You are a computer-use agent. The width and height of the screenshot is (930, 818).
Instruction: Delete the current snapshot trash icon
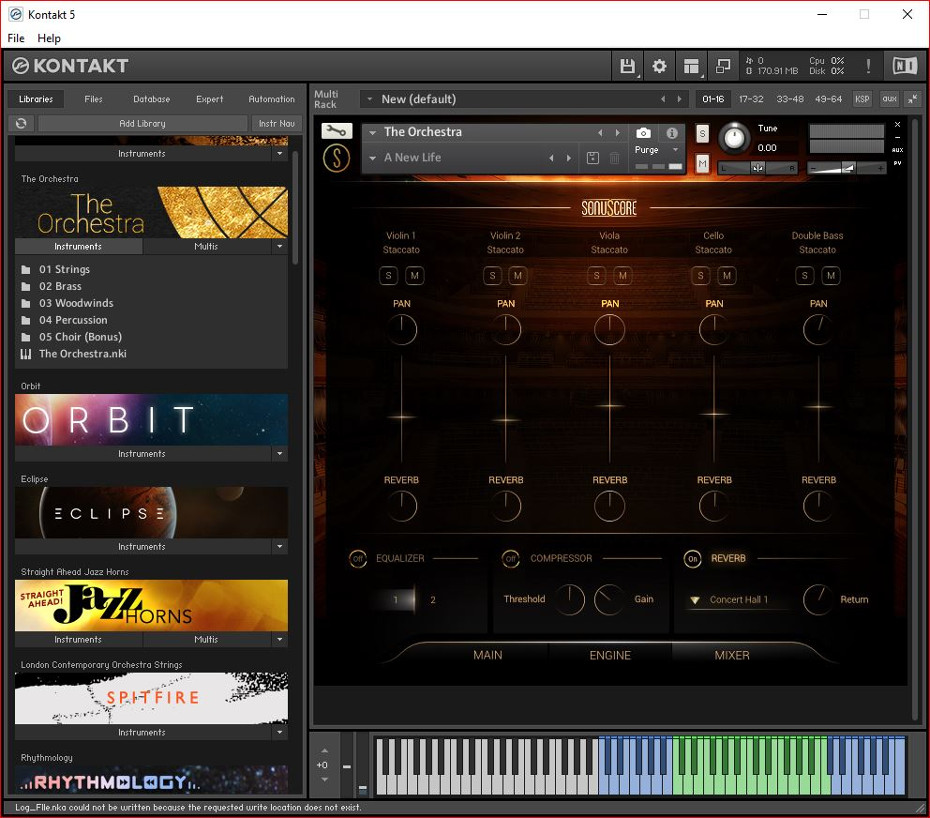[614, 158]
